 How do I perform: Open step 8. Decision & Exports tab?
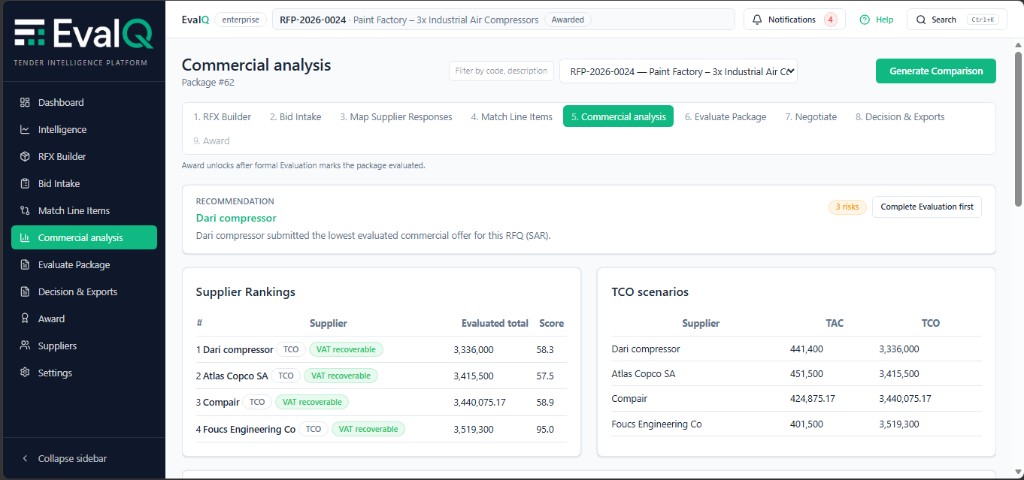[x=899, y=116]
